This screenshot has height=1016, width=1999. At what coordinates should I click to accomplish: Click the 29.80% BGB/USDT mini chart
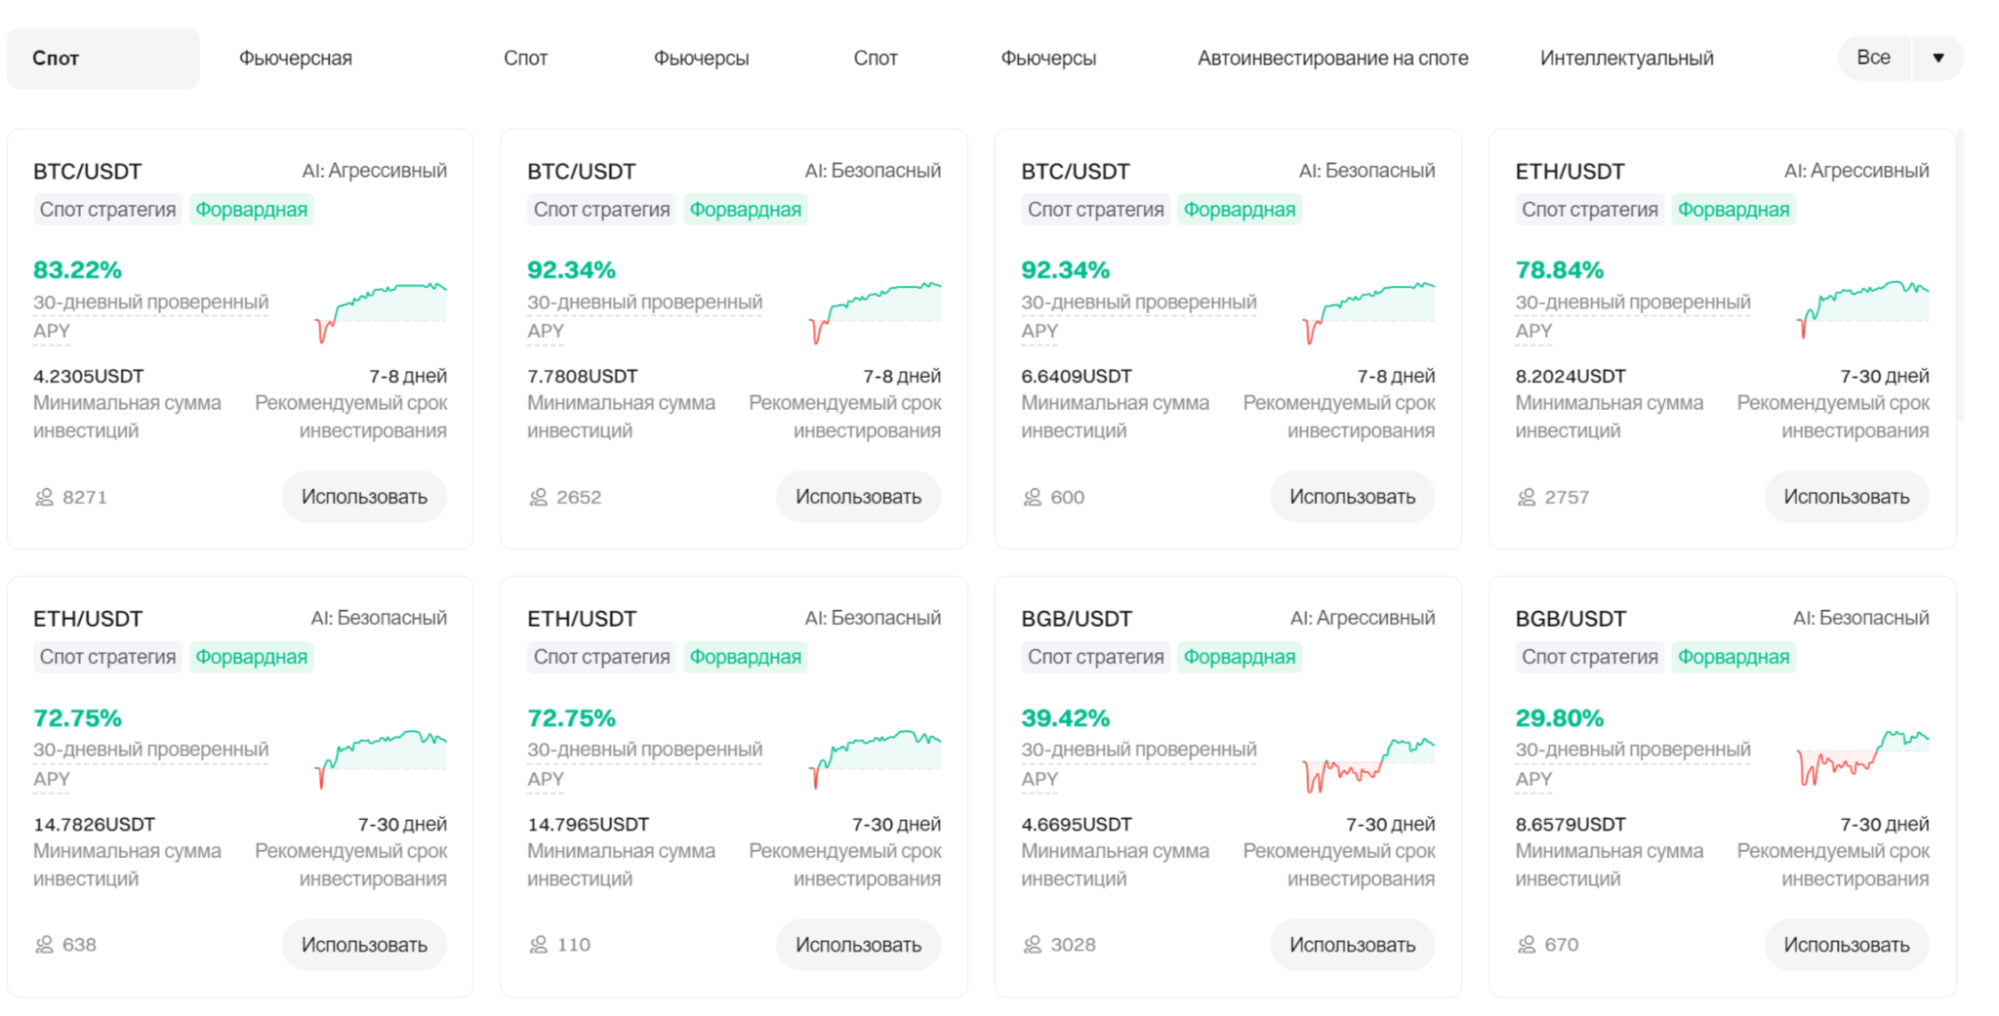tap(1862, 759)
